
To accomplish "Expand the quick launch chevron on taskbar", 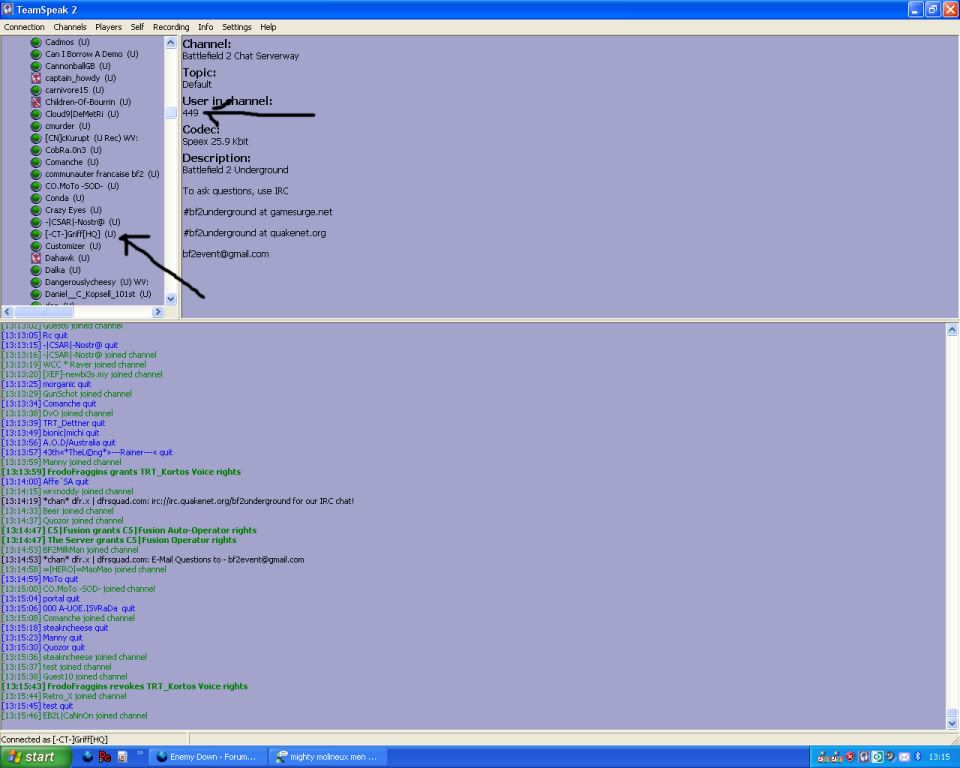I will point(140,753).
